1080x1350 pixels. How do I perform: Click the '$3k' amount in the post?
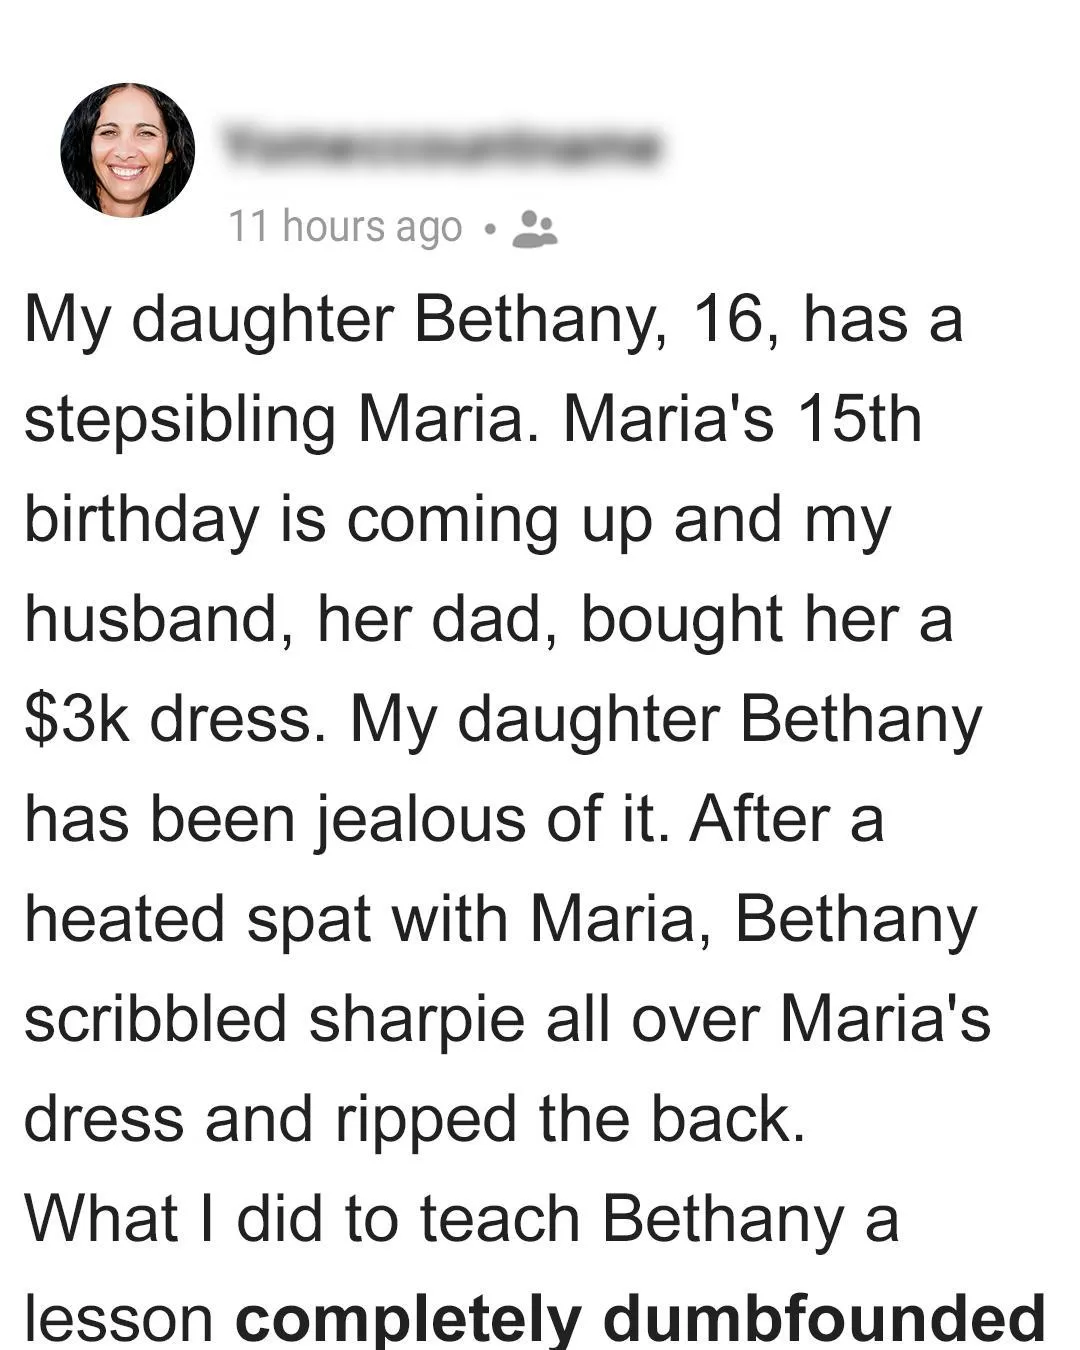coord(77,720)
